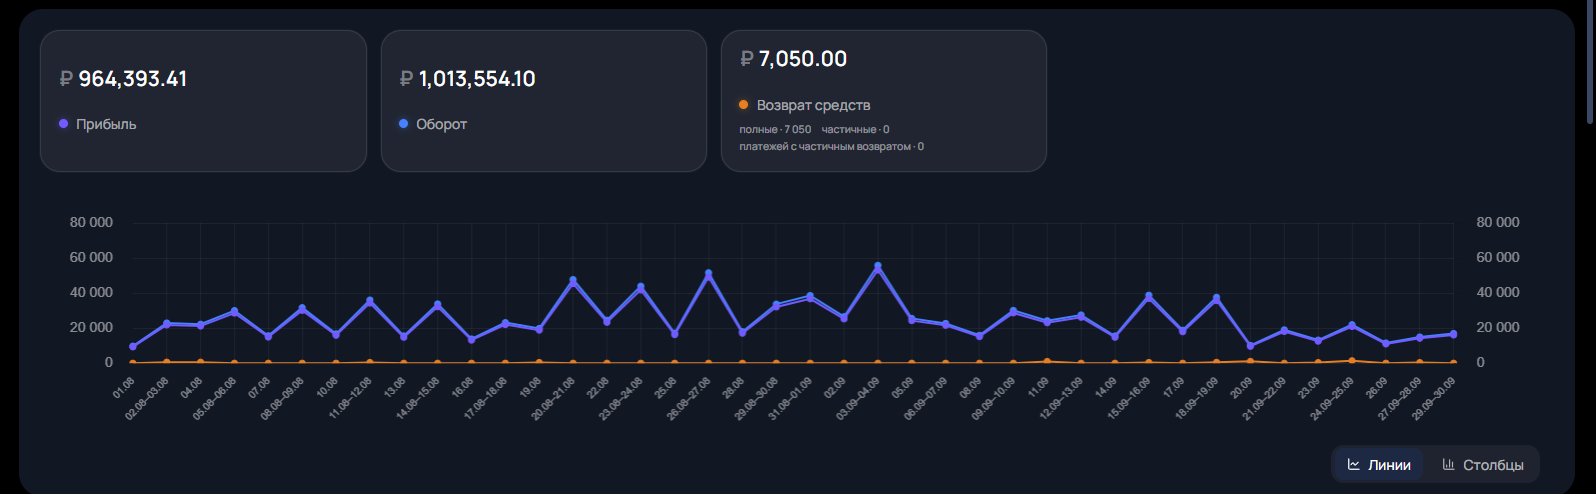Screen dimensions: 1596x494
Task: Click the chart data point at 20.08–21.08
Action: (573, 281)
